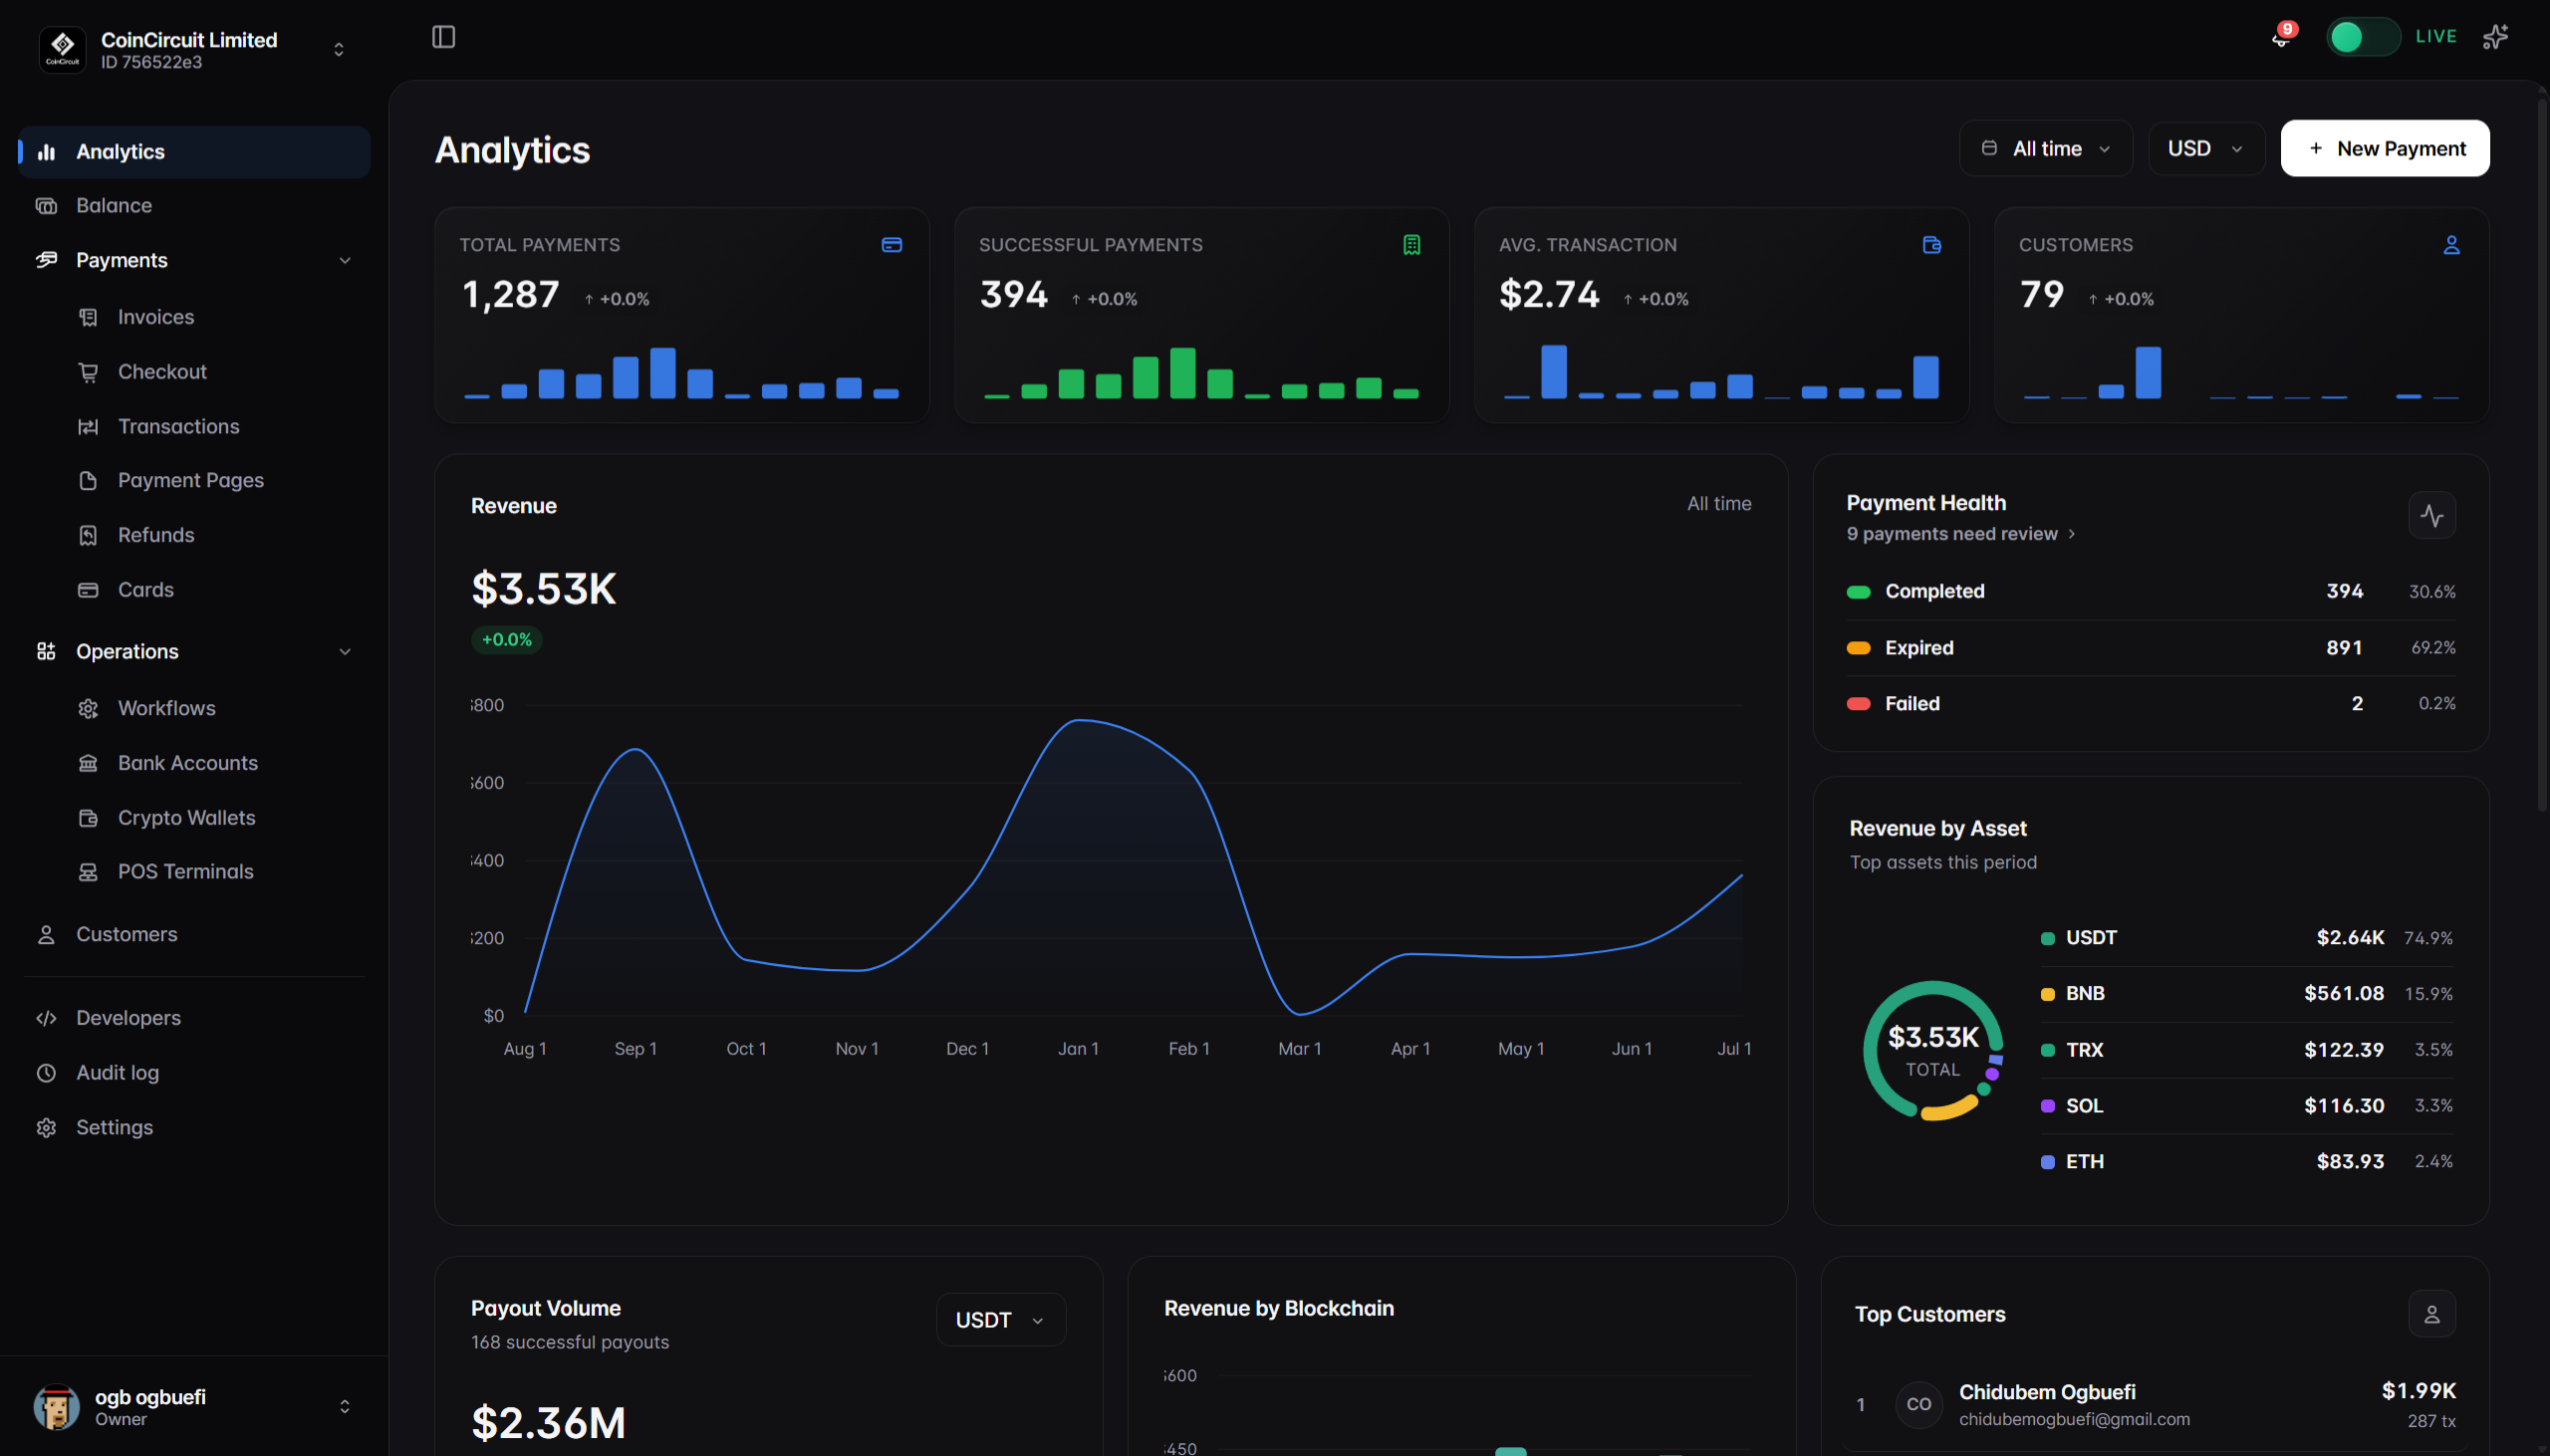
Task: Click the ETH asset row
Action: pos(2246,1162)
